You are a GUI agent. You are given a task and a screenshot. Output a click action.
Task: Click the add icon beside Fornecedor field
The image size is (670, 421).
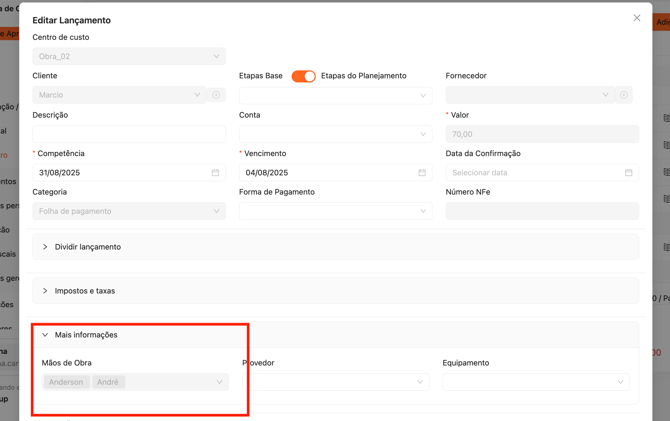[624, 95]
